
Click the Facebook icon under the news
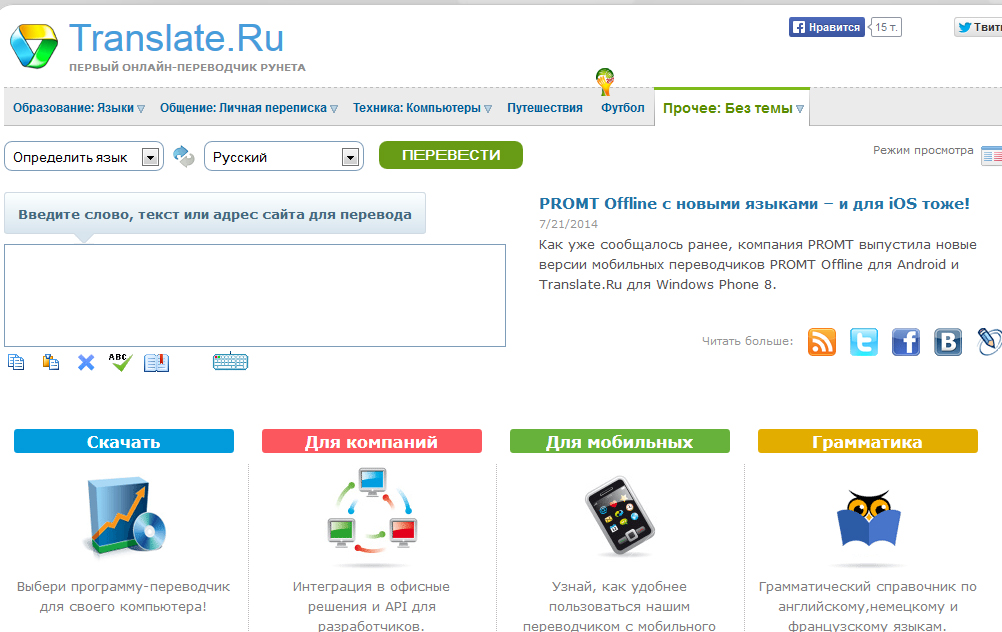(x=905, y=342)
